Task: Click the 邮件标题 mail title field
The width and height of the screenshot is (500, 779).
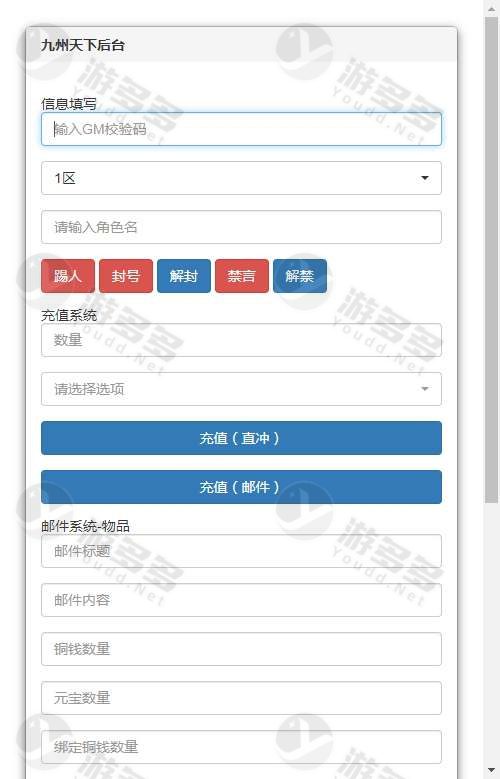Action: pyautogui.click(x=241, y=551)
